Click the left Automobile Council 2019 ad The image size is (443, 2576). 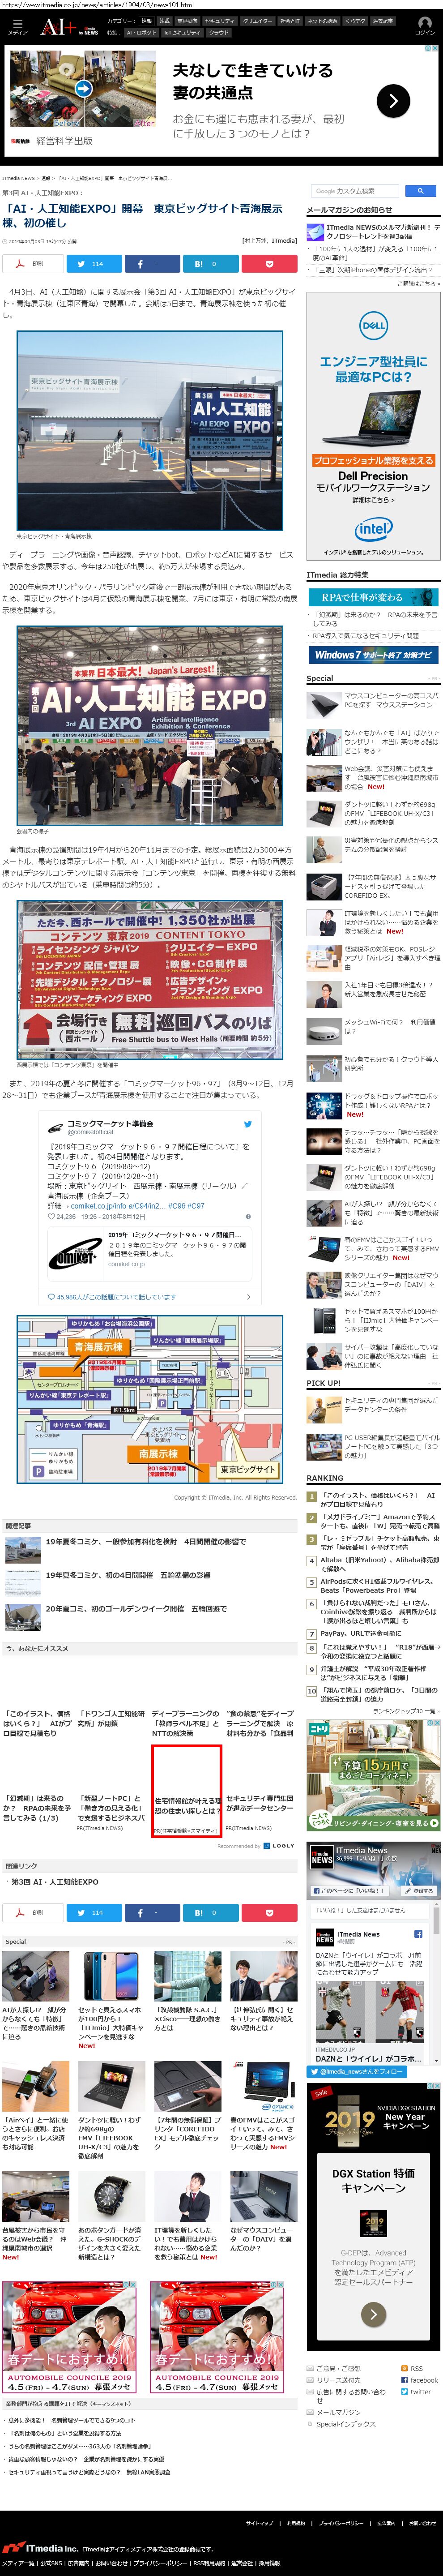(70, 2338)
